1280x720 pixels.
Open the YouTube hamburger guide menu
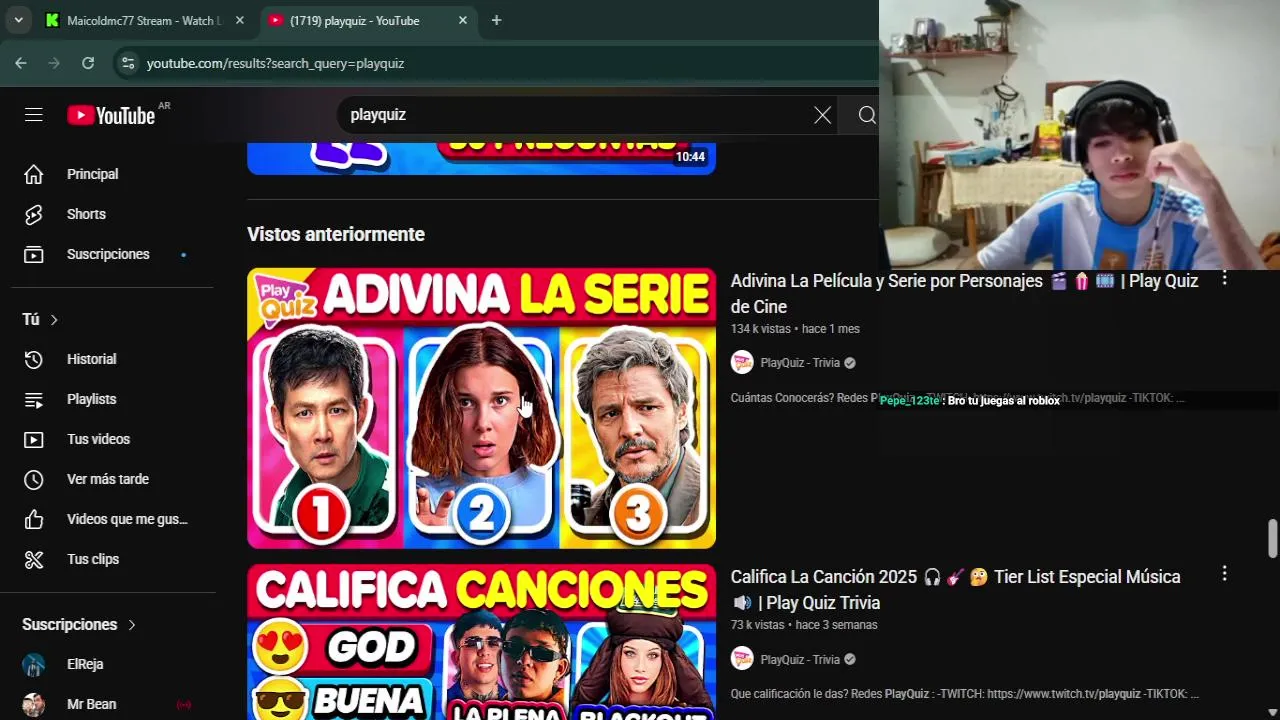coord(34,115)
